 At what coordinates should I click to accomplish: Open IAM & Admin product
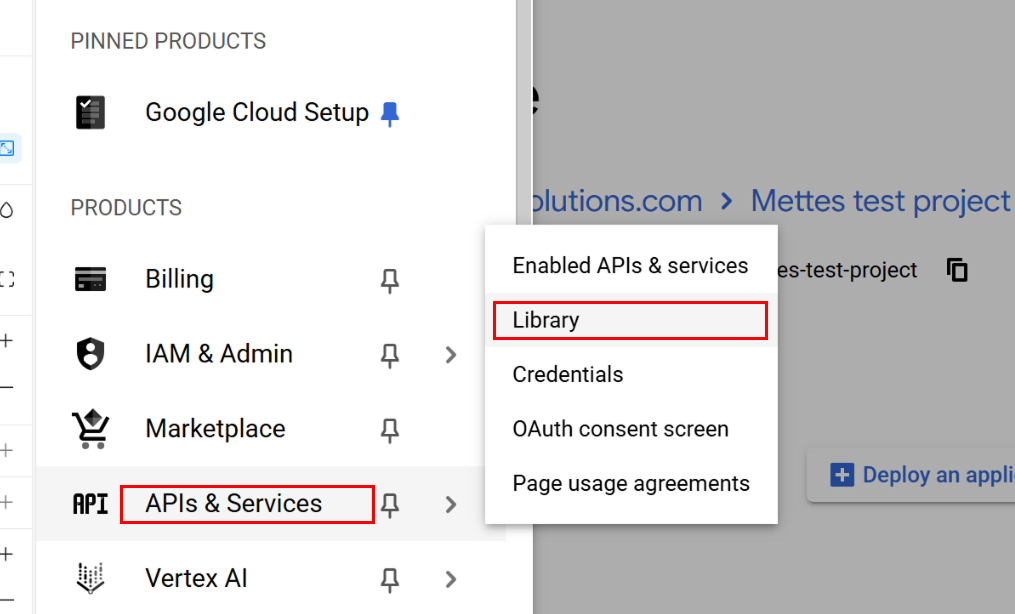coord(219,354)
